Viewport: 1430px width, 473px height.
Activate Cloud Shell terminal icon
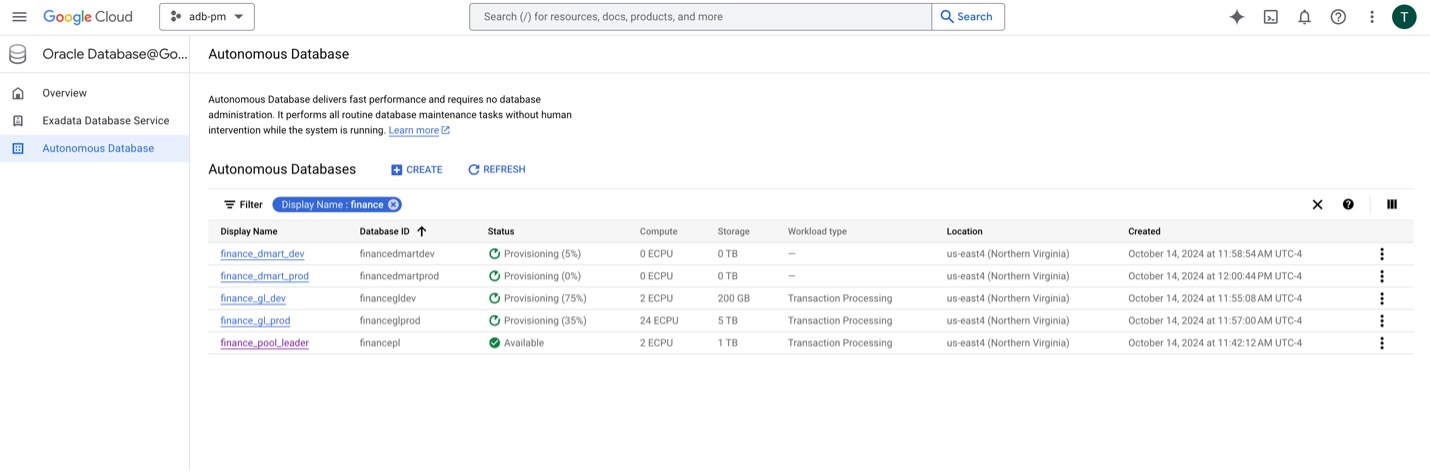(x=1271, y=17)
